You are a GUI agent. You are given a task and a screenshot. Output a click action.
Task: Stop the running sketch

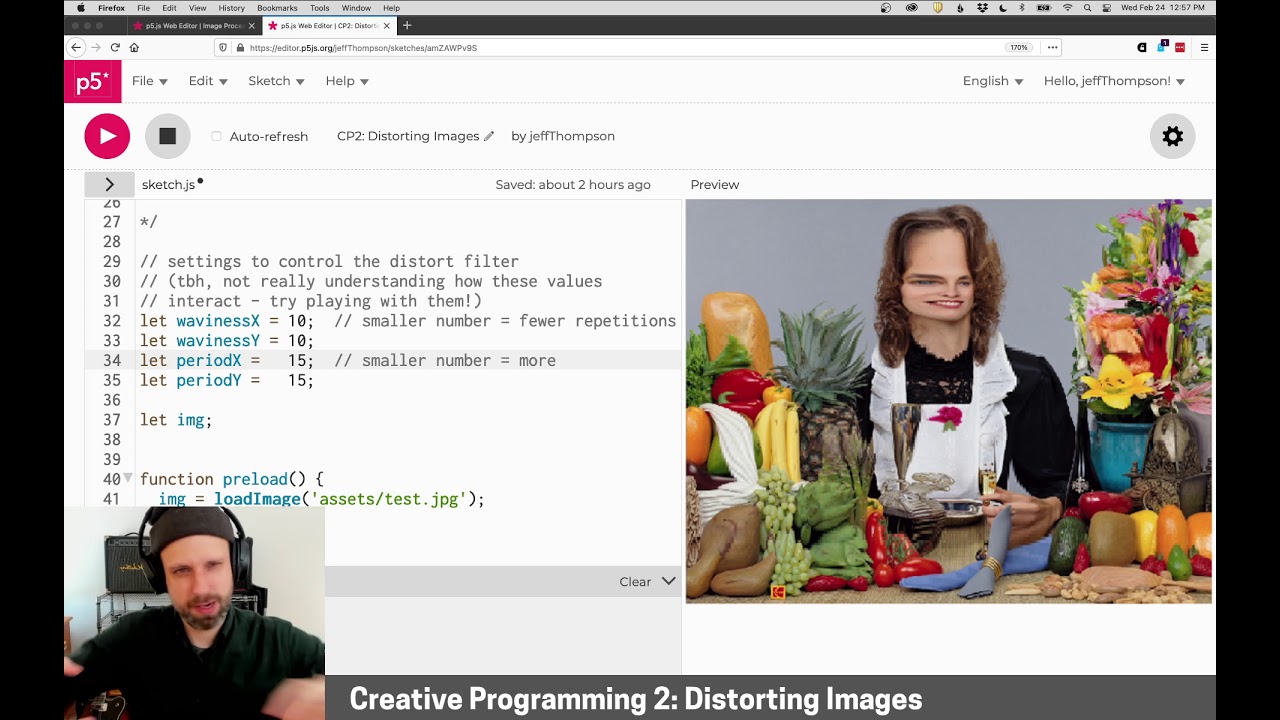click(x=167, y=136)
